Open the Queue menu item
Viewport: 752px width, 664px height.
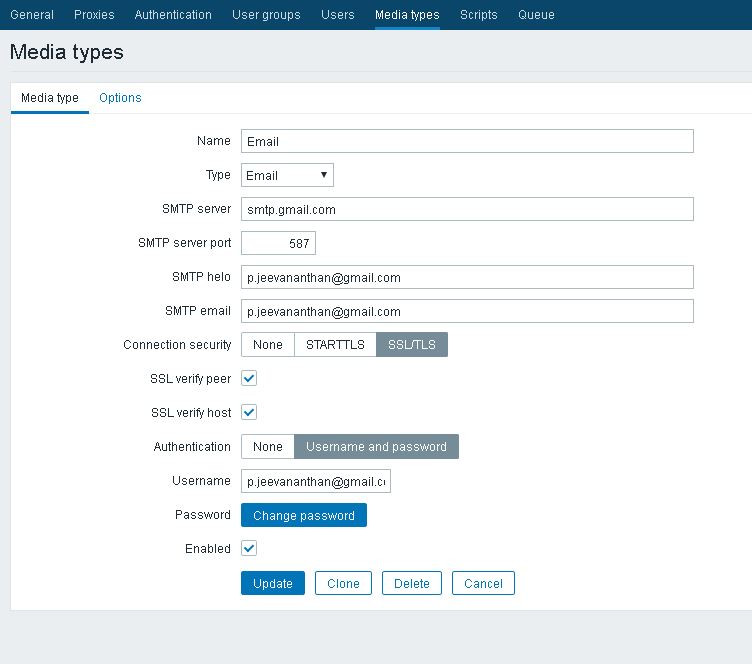click(x=536, y=15)
